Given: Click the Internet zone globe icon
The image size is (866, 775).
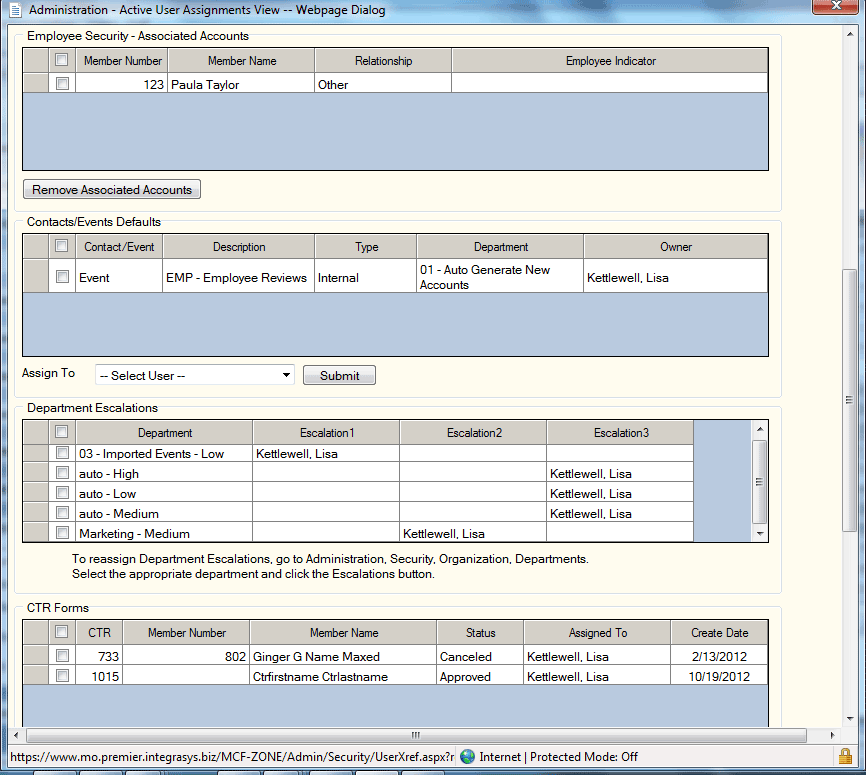Looking at the screenshot, I should pos(467,756).
